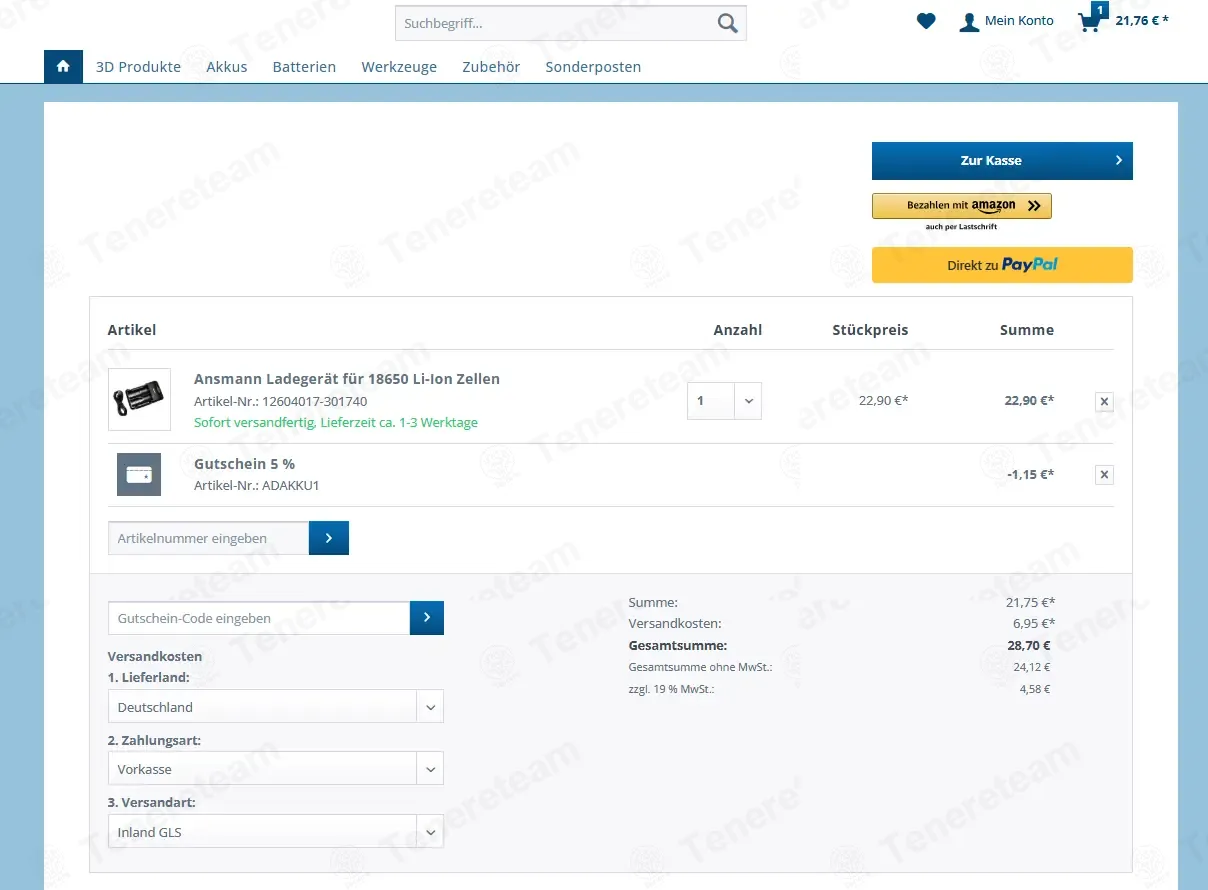Choose the Direkt zu PayPal button
The image size is (1208, 890).
tap(1002, 265)
